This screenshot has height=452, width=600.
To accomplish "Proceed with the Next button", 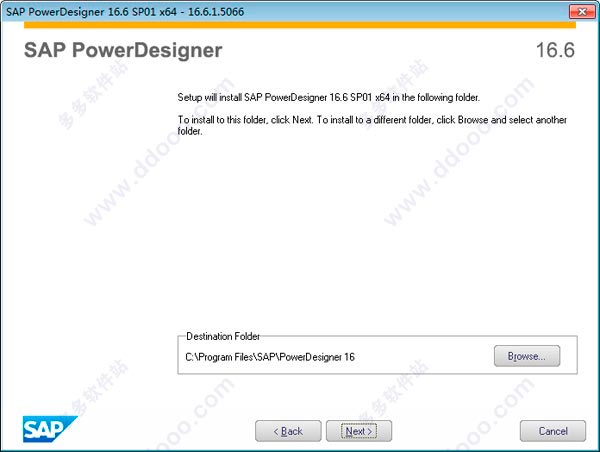I will [359, 431].
